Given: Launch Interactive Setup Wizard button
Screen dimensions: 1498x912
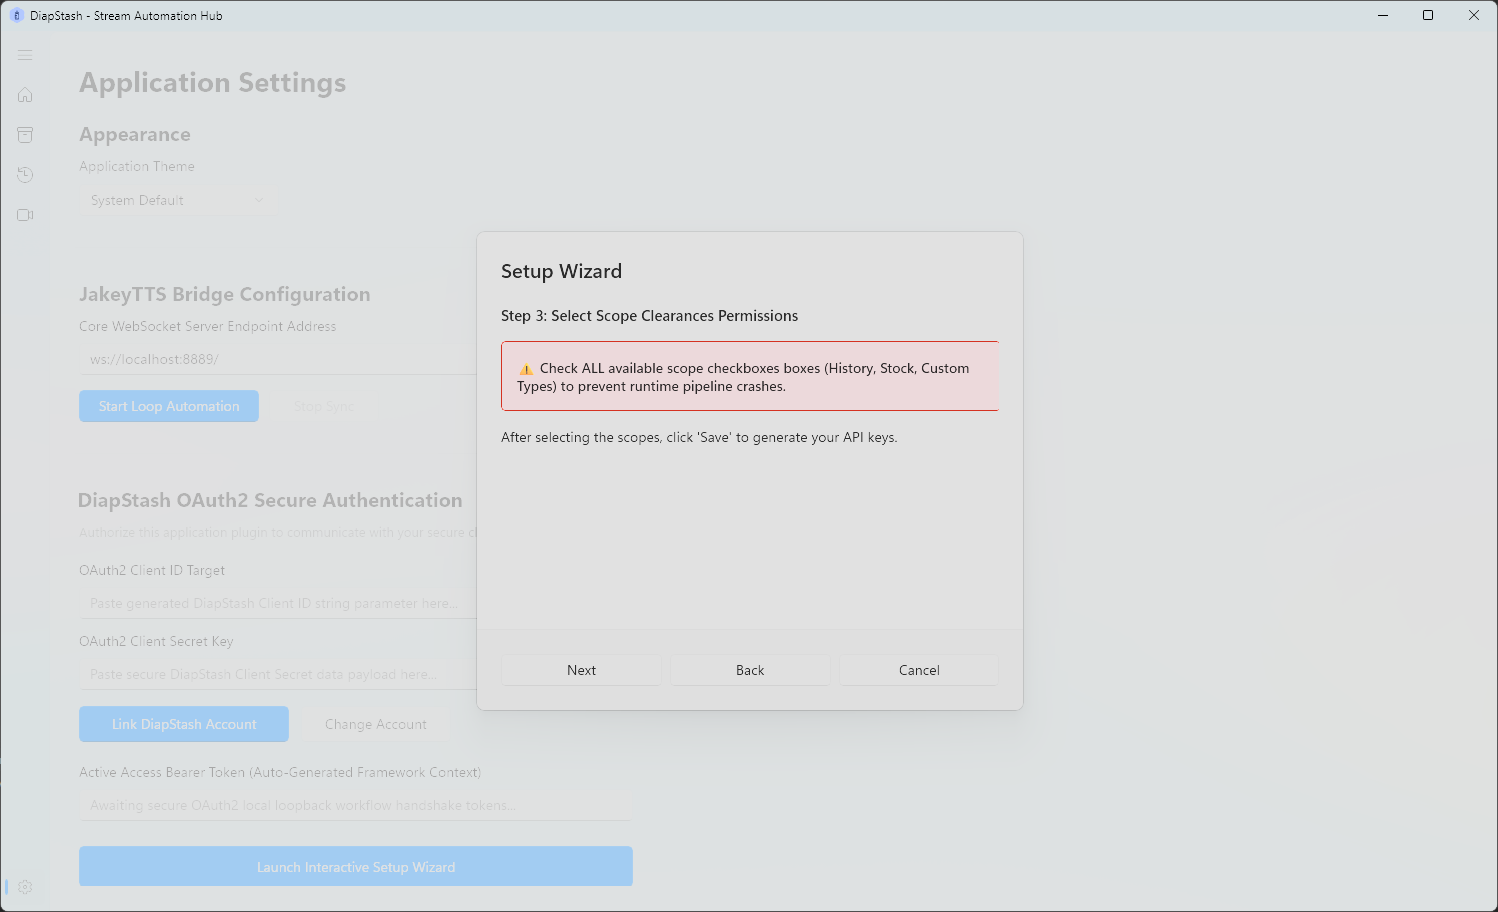Looking at the screenshot, I should pos(356,867).
